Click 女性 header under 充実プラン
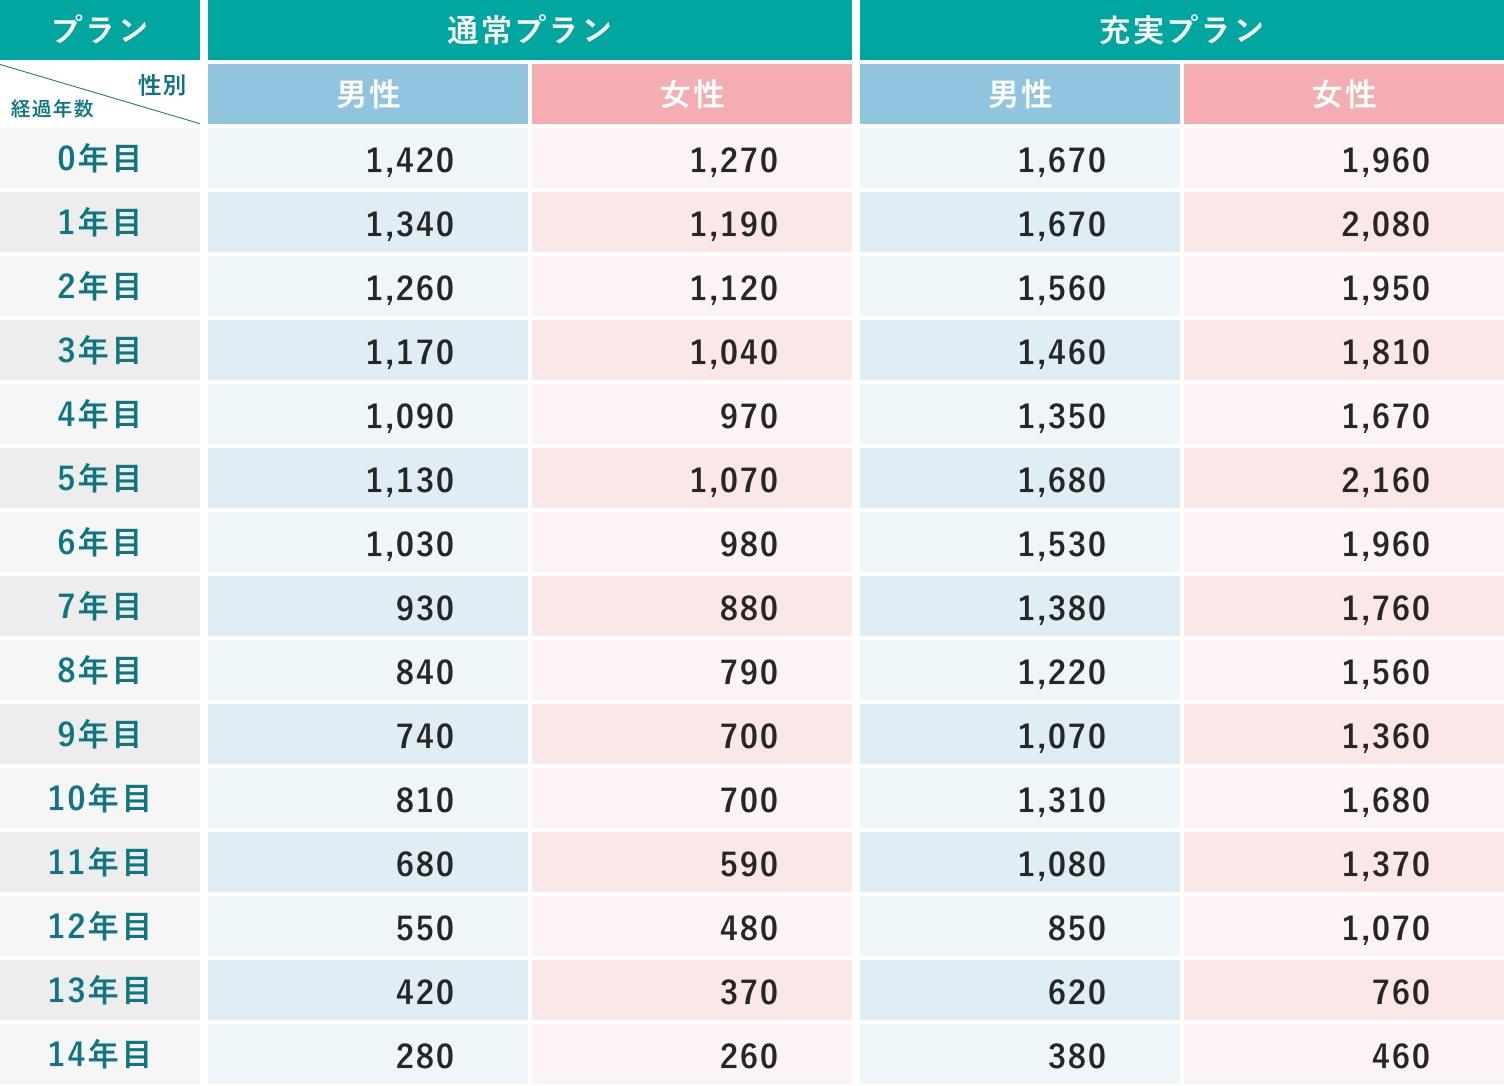The height and width of the screenshot is (1086, 1504). [1344, 95]
